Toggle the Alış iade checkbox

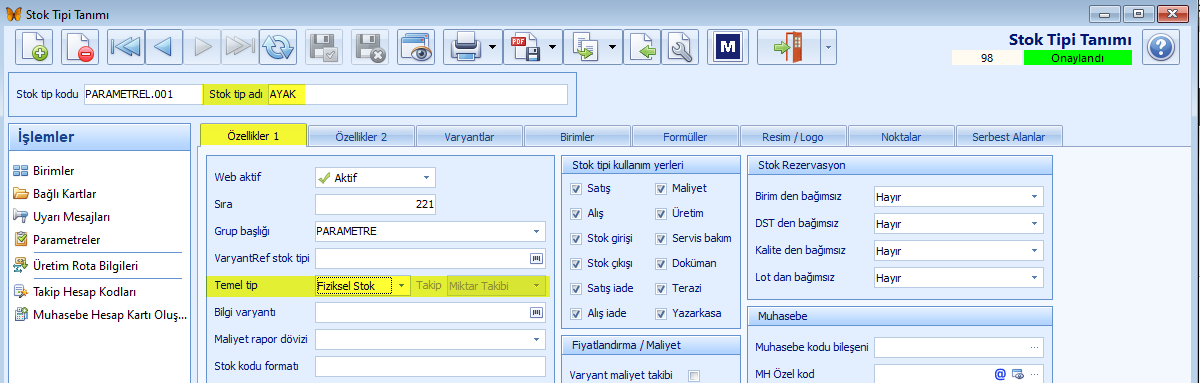coord(576,313)
